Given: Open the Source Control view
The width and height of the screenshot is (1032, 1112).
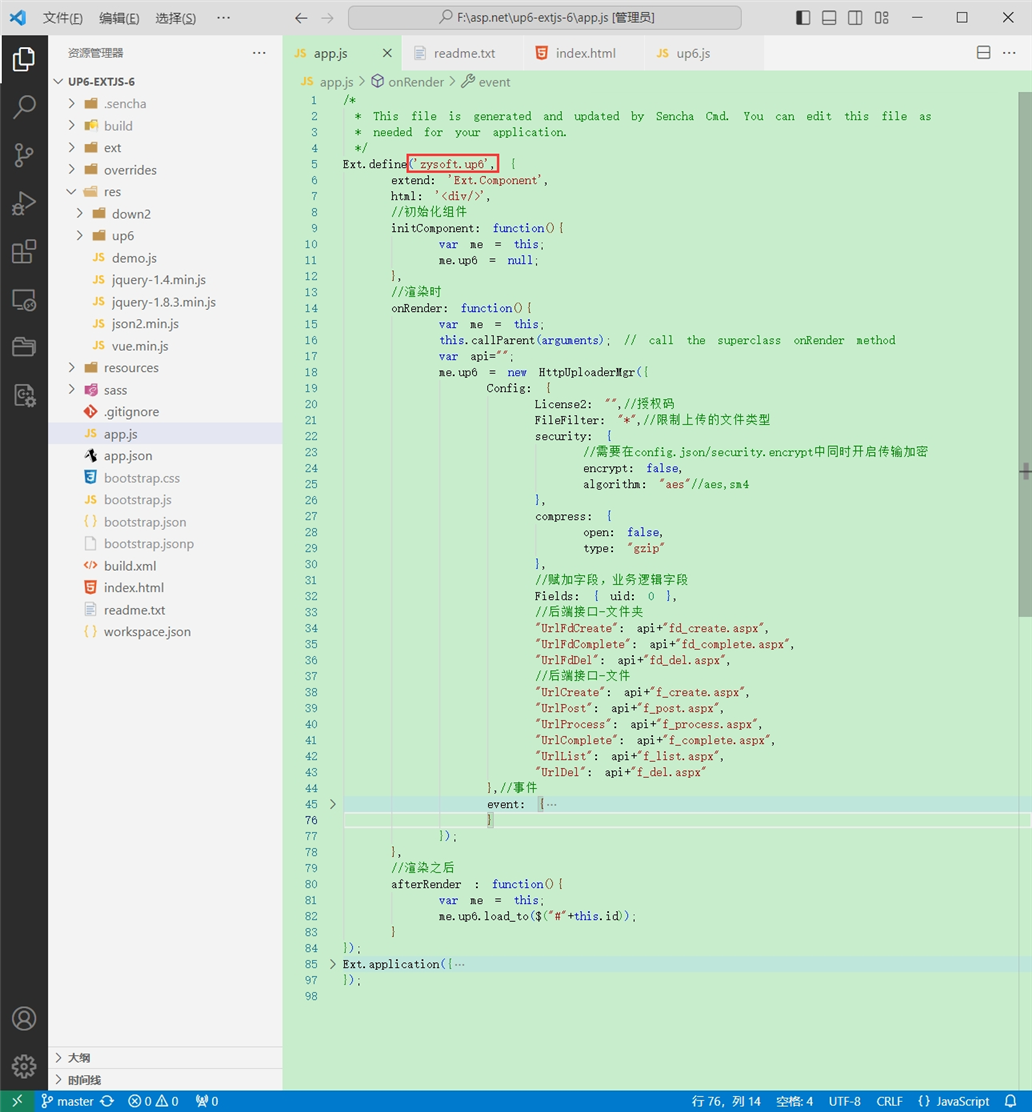Looking at the screenshot, I should tap(24, 155).
